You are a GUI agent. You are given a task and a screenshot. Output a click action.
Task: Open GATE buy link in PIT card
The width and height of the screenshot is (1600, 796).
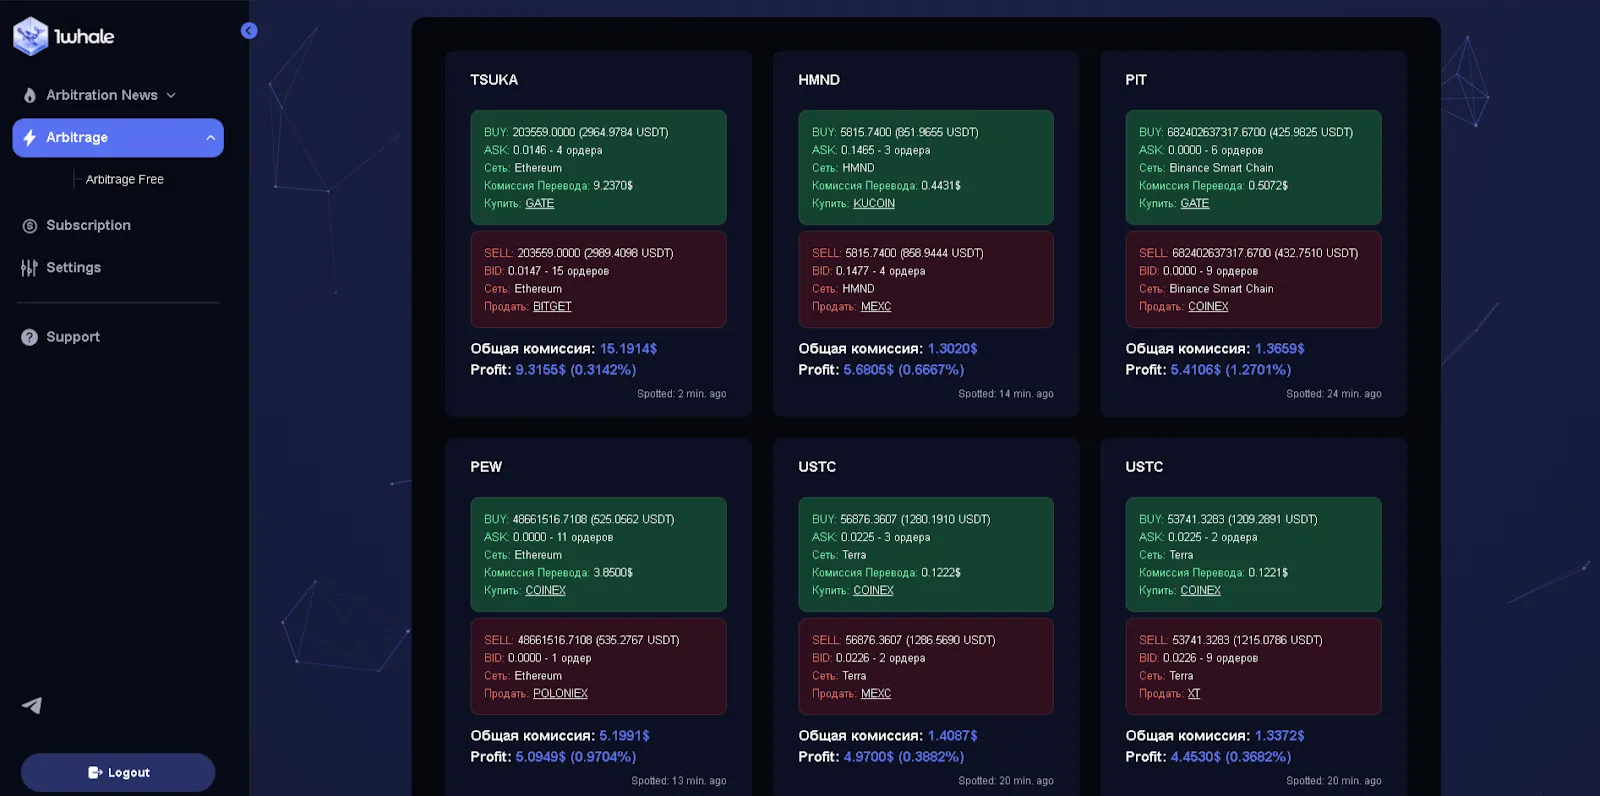(1195, 203)
